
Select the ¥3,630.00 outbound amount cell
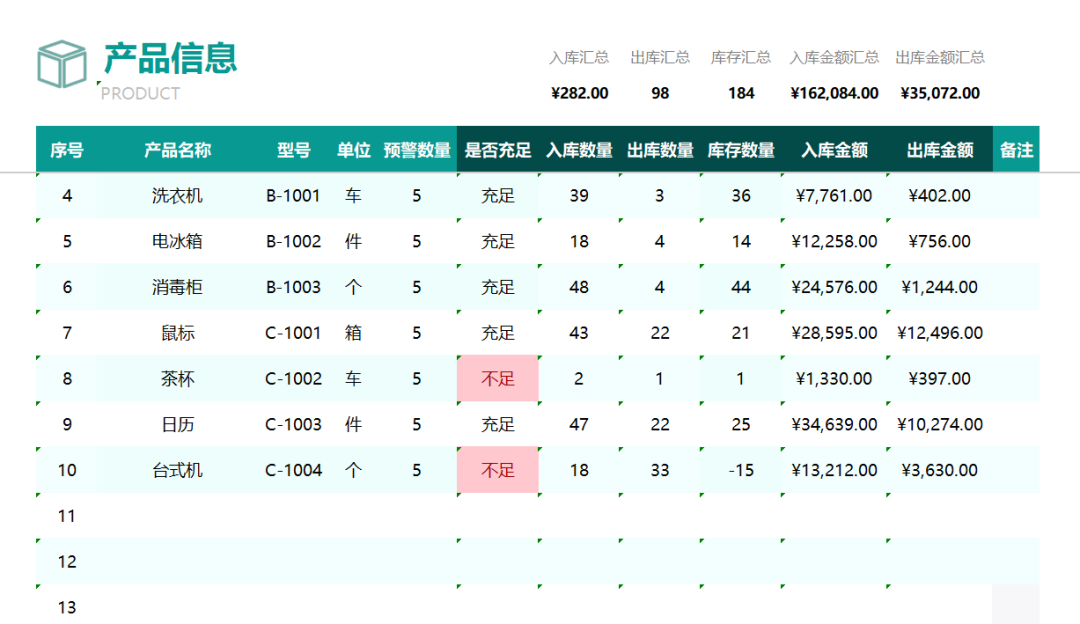[x=939, y=470]
